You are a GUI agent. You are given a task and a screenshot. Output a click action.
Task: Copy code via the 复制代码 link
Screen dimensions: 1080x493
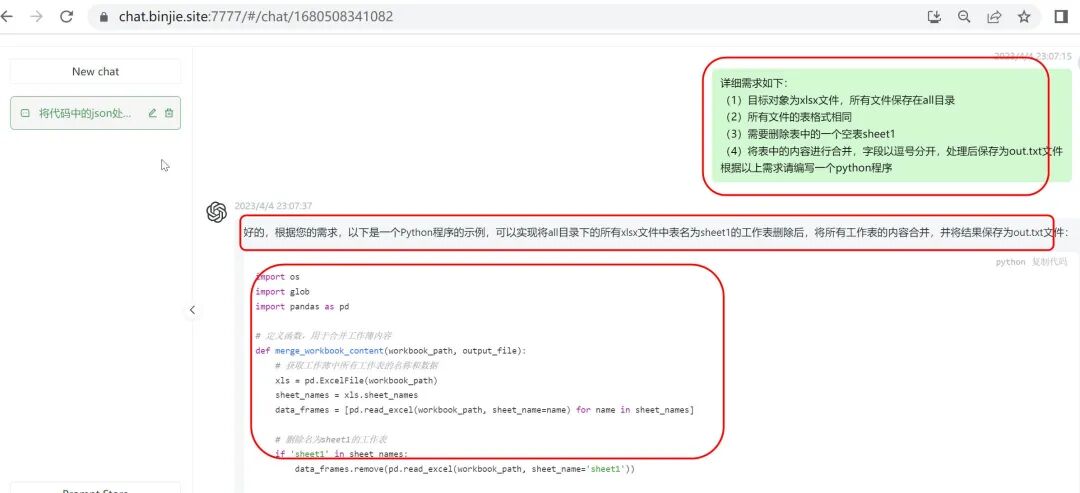pyautogui.click(x=1048, y=262)
